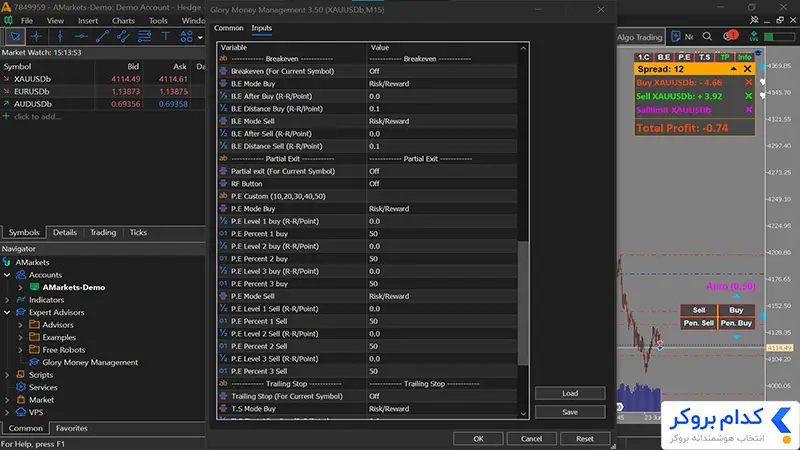
Task: Select the crosshair cursor tool
Action: coord(36,37)
